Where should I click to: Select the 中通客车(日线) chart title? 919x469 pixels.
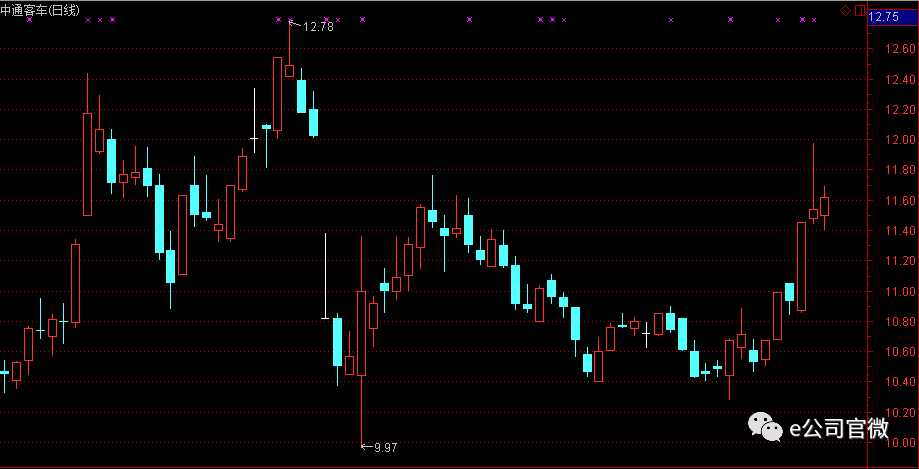coord(40,9)
